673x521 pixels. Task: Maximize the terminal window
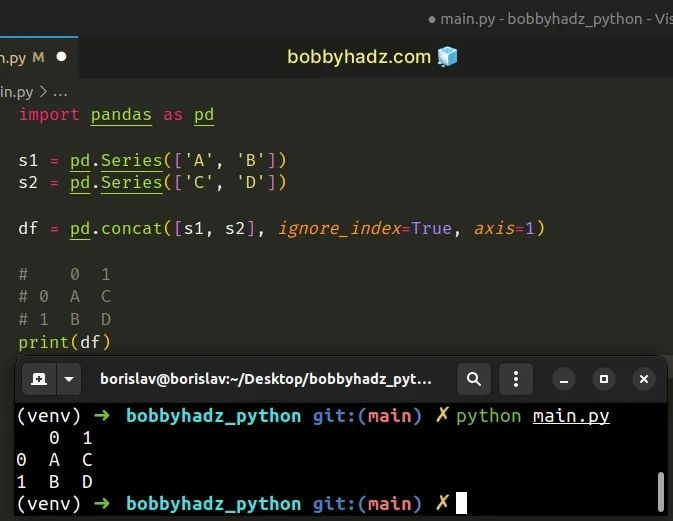604,379
